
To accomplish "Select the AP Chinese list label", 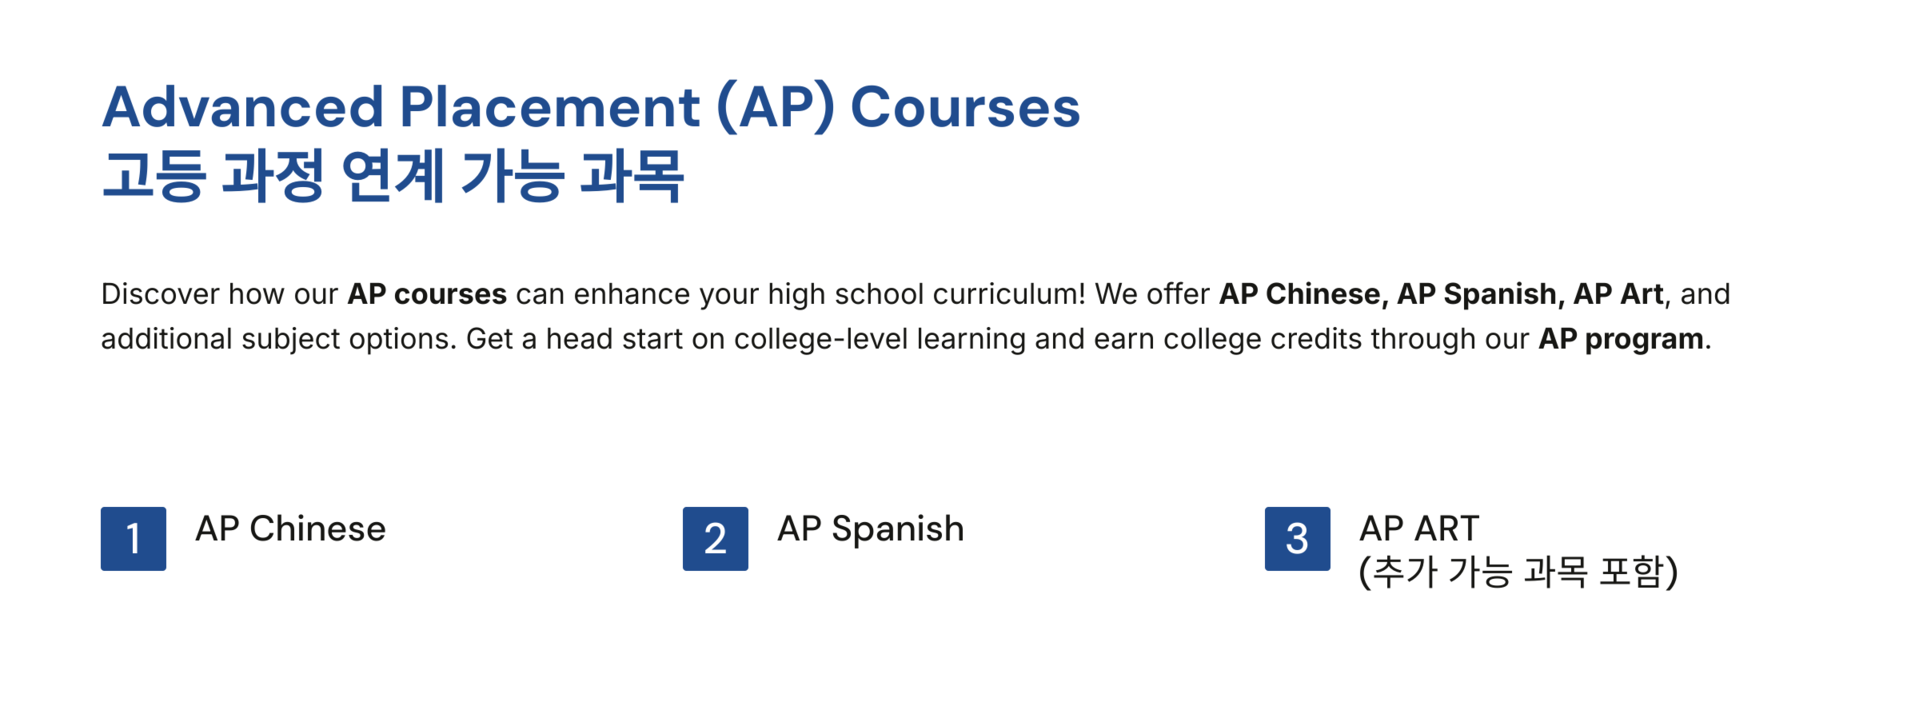I will tap(290, 528).
